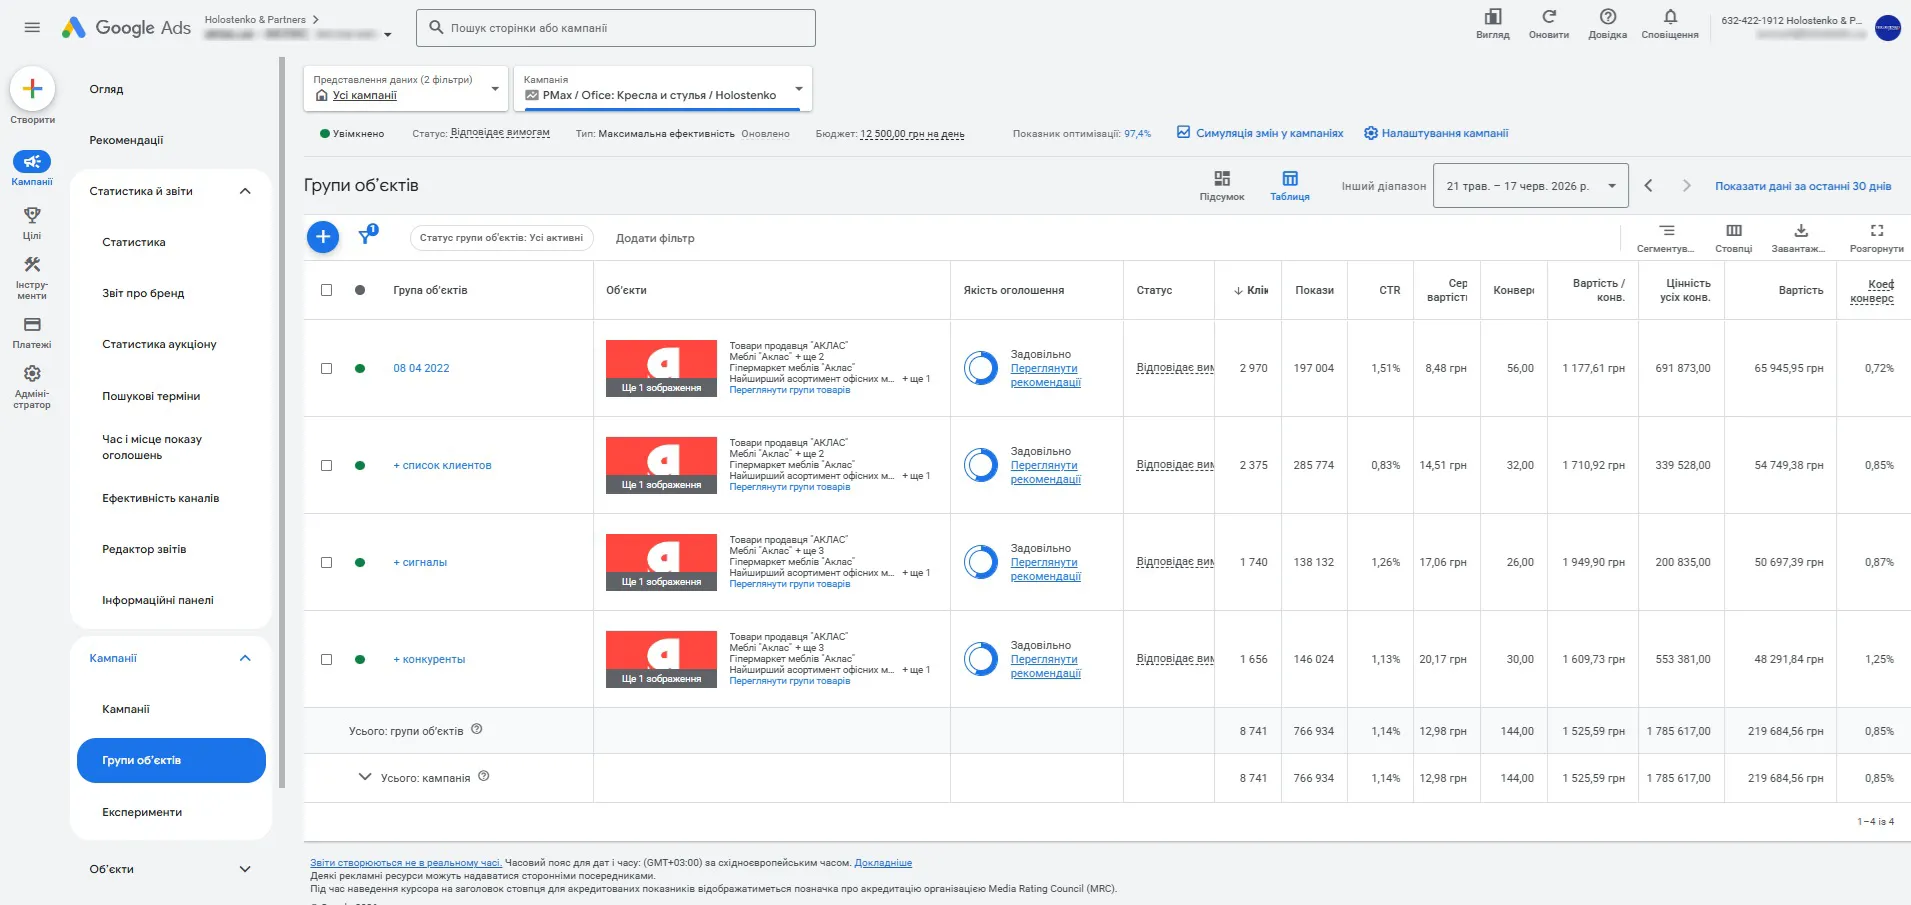The width and height of the screenshot is (1911, 905).
Task: Switch to Підсумок summary view
Action: pos(1222,185)
